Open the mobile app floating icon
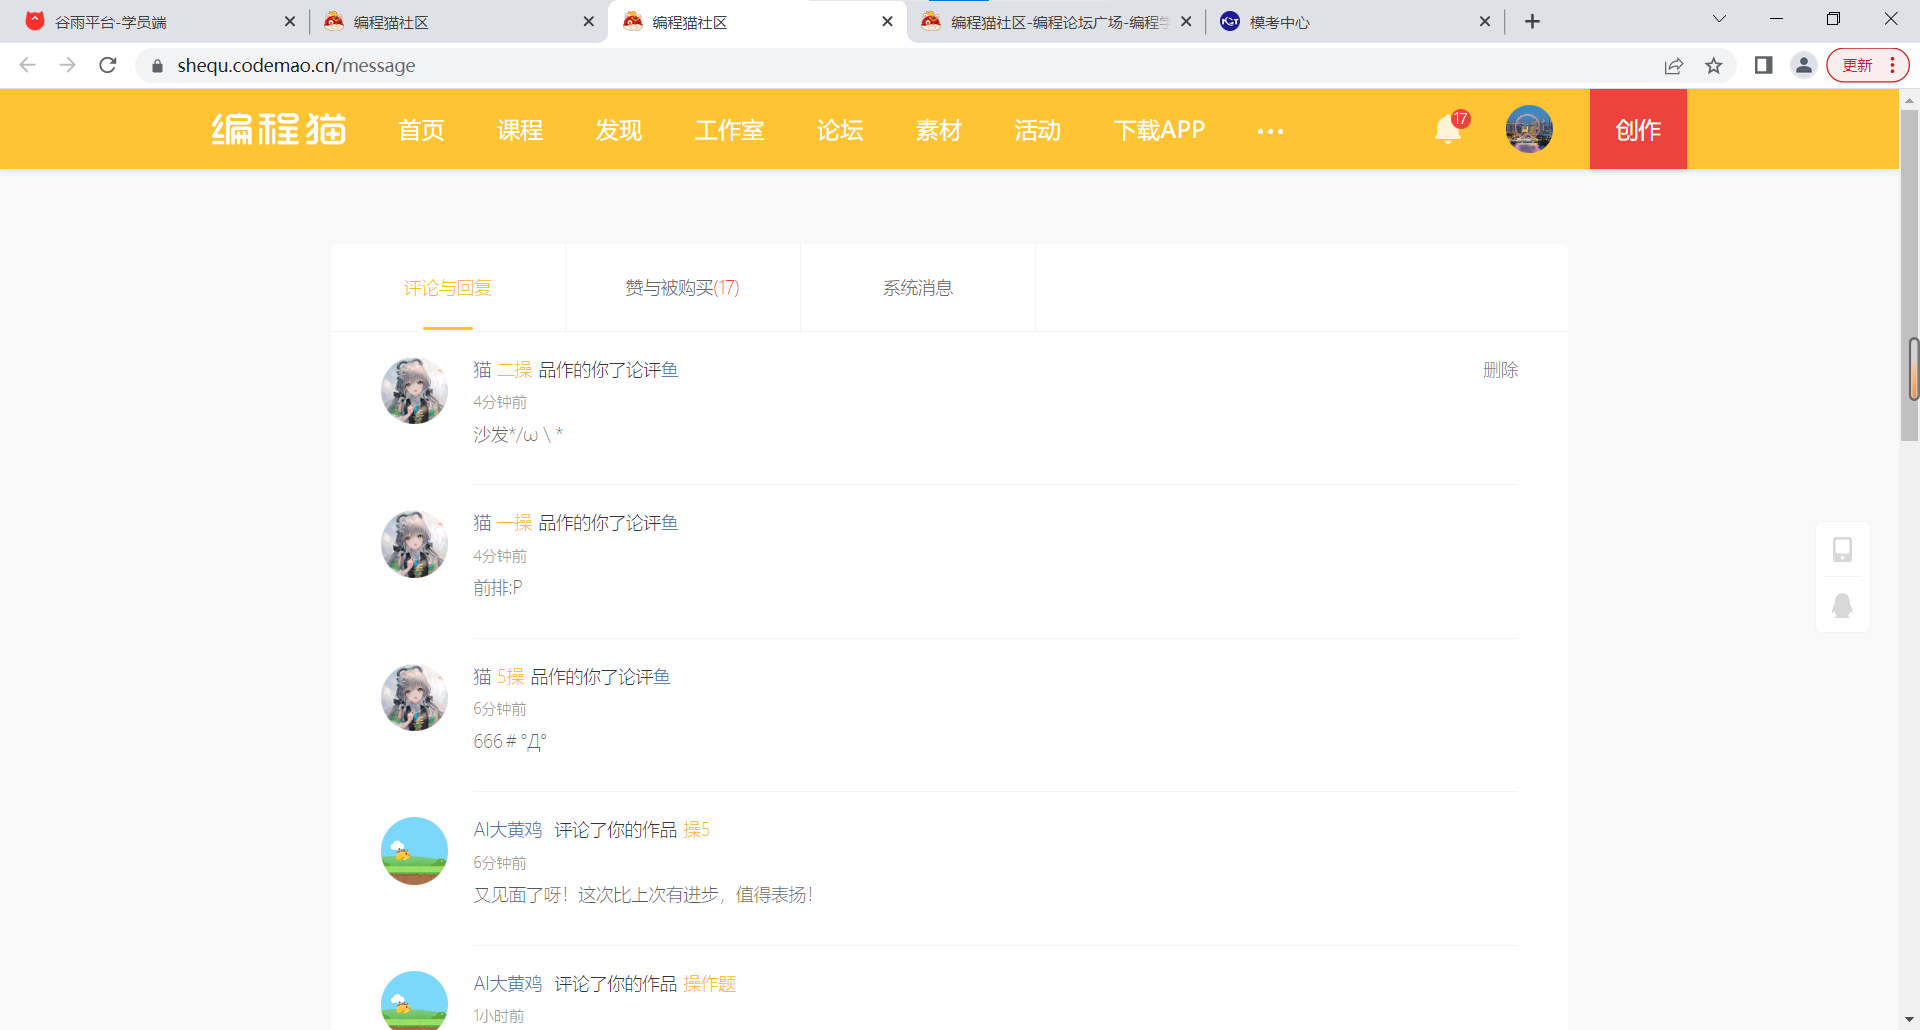 click(x=1842, y=549)
